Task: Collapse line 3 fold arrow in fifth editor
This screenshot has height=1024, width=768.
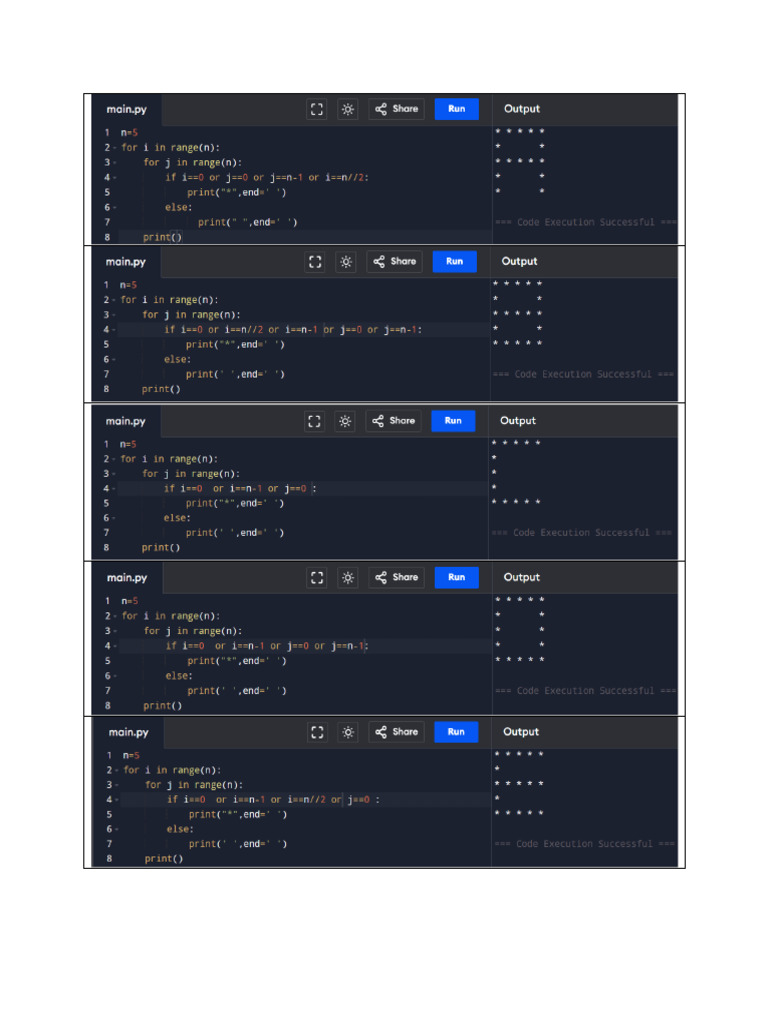Action: point(116,786)
